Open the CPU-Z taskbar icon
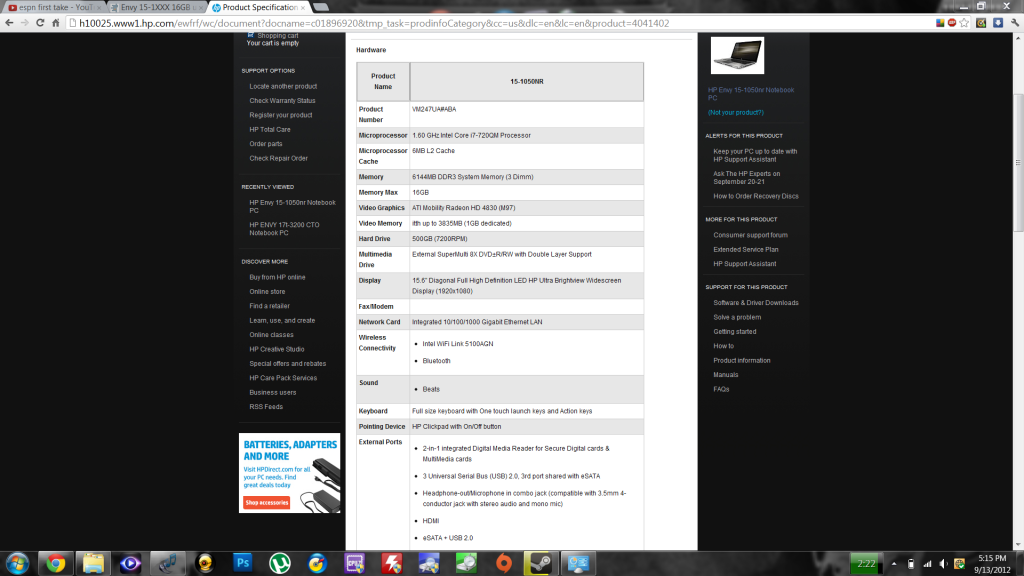This screenshot has height=576, width=1024. pos(355,563)
